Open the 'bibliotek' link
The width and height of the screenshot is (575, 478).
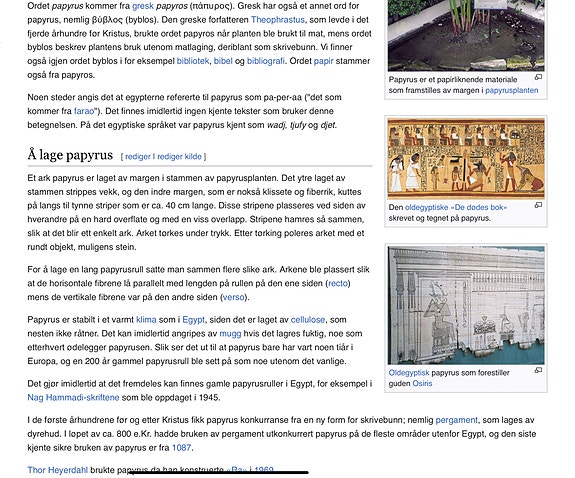[x=193, y=61]
